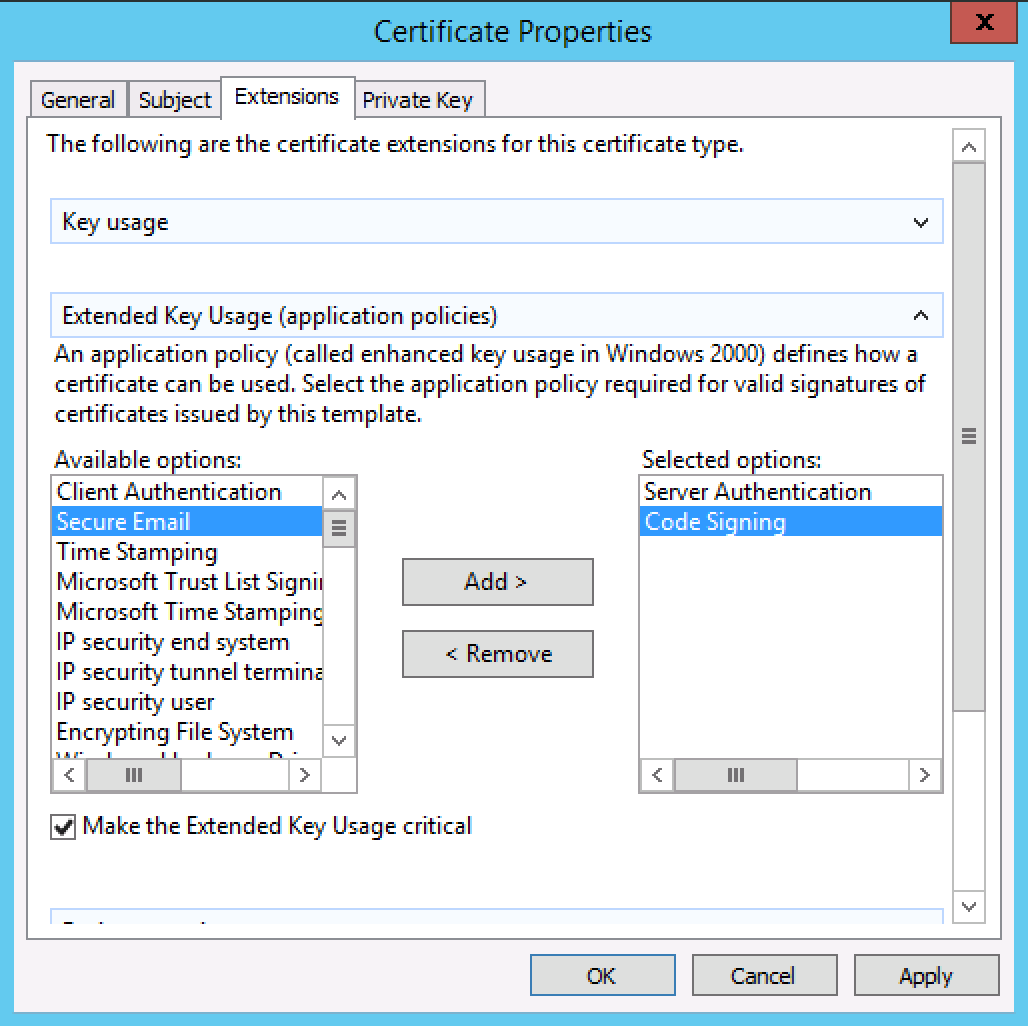Open the Private Key tab

417,100
